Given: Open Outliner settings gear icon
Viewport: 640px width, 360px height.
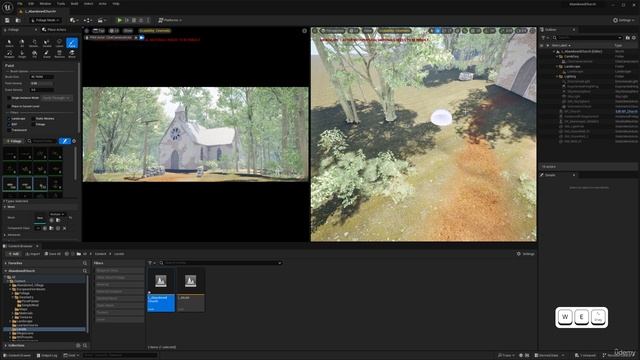Looking at the screenshot, I should [634, 38].
